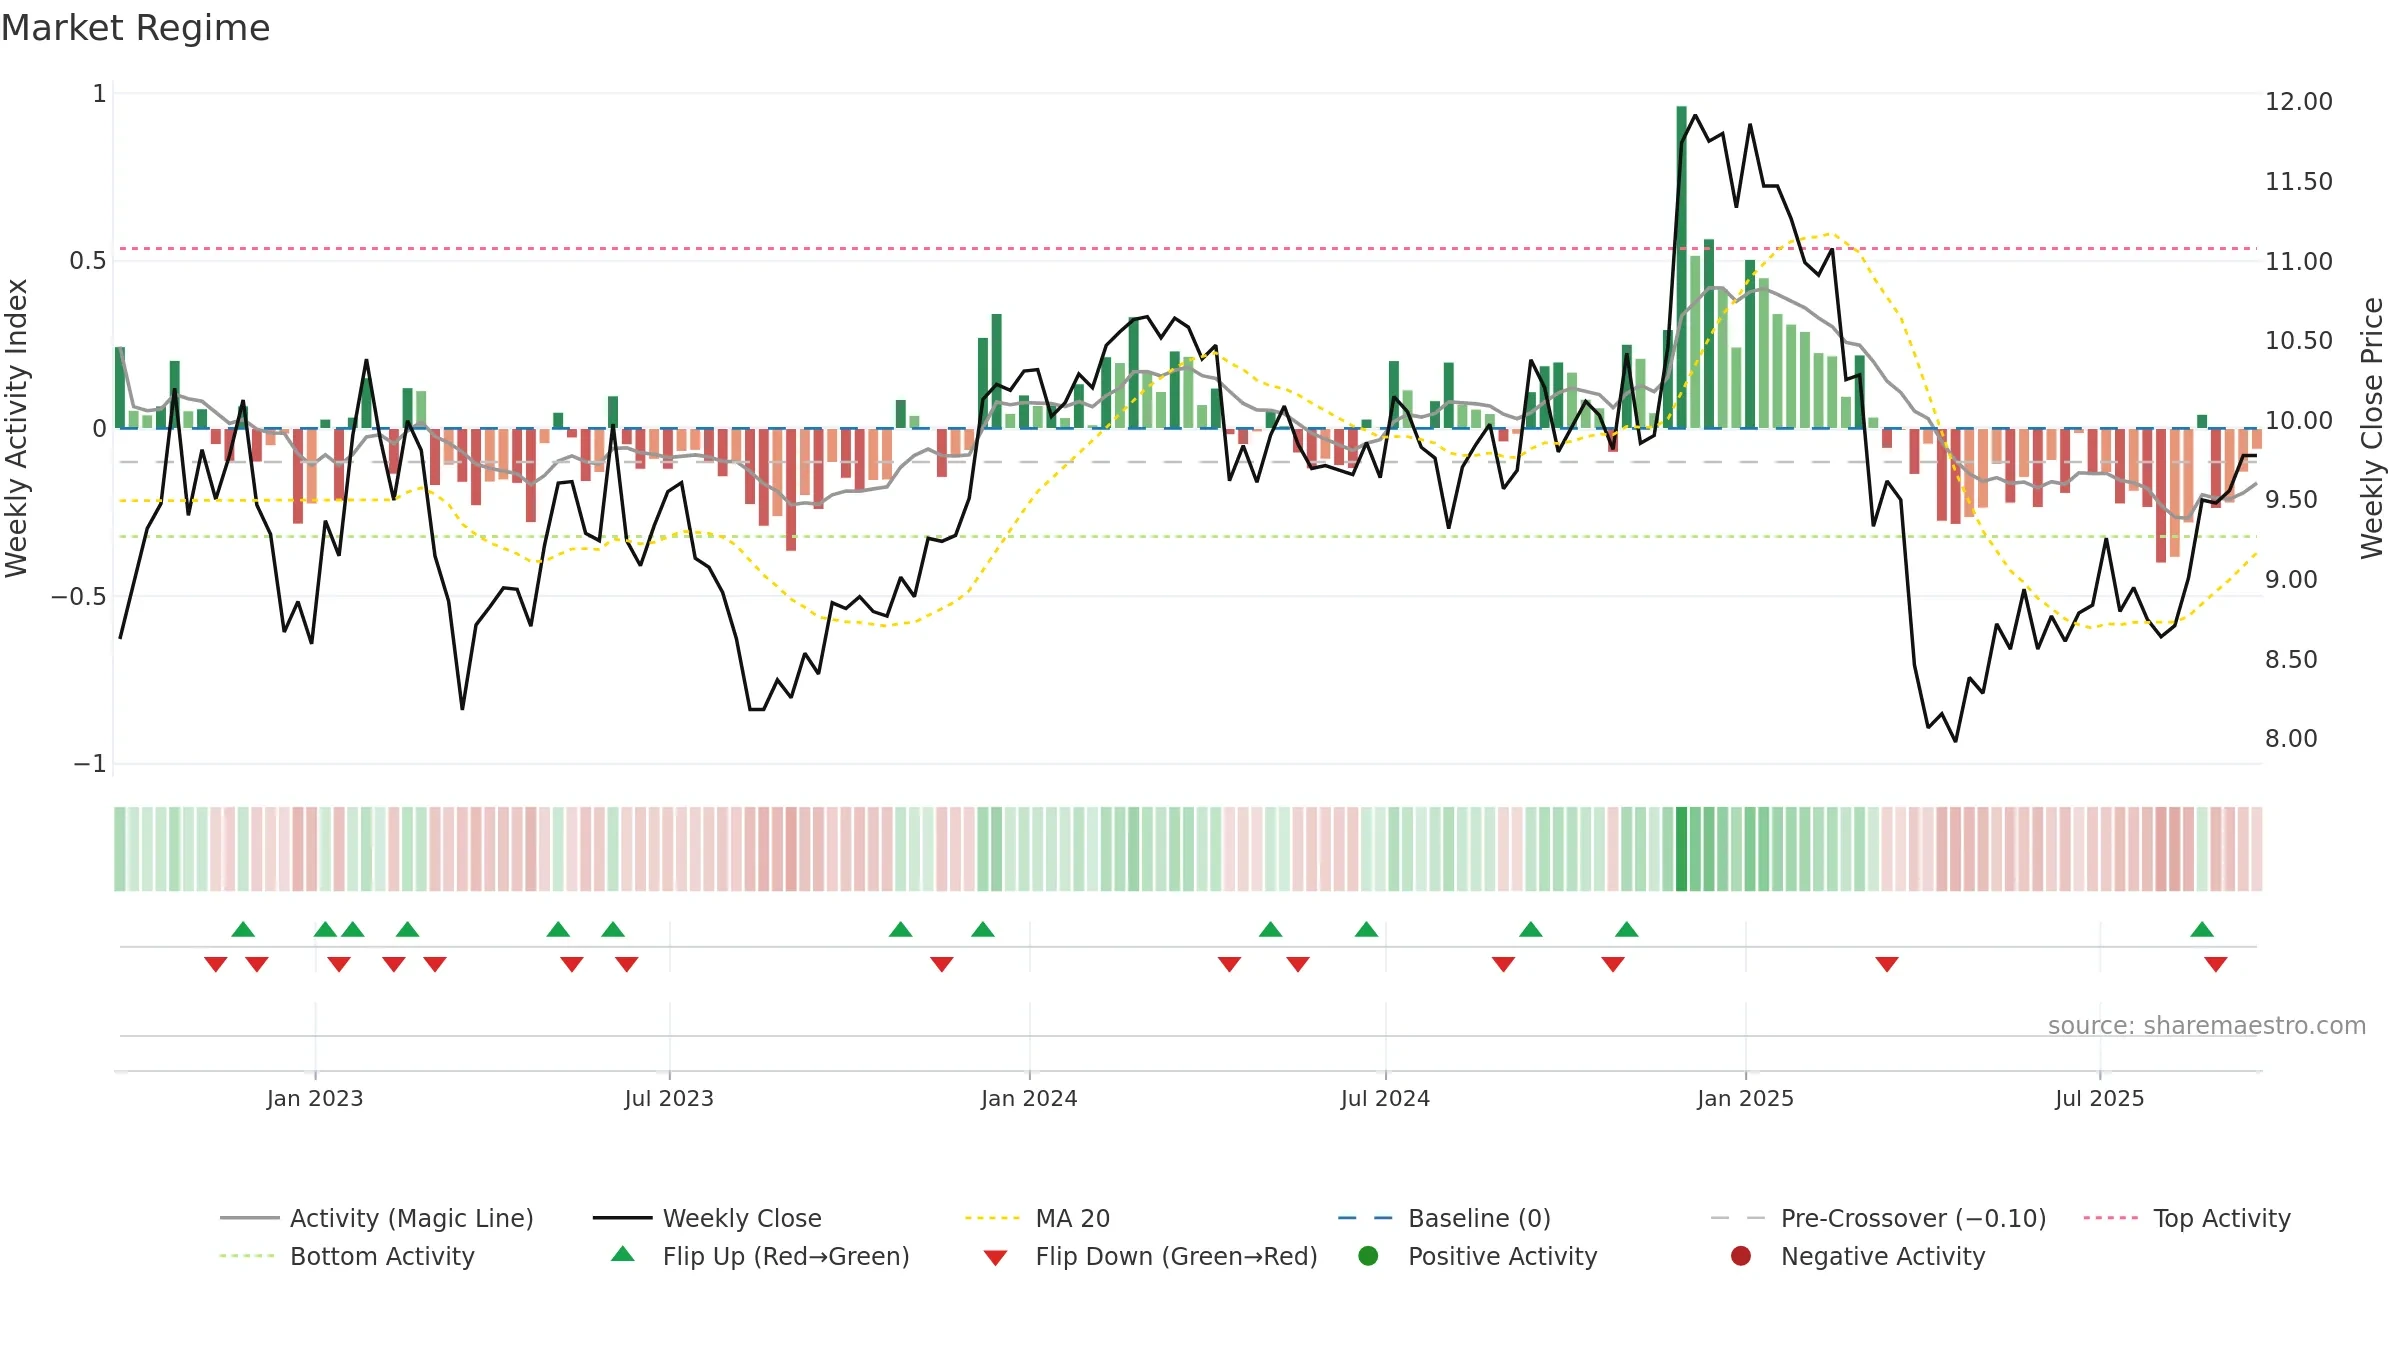Click the 8.50 price axis tick label
The width and height of the screenshot is (2400, 1350).
(x=2291, y=660)
